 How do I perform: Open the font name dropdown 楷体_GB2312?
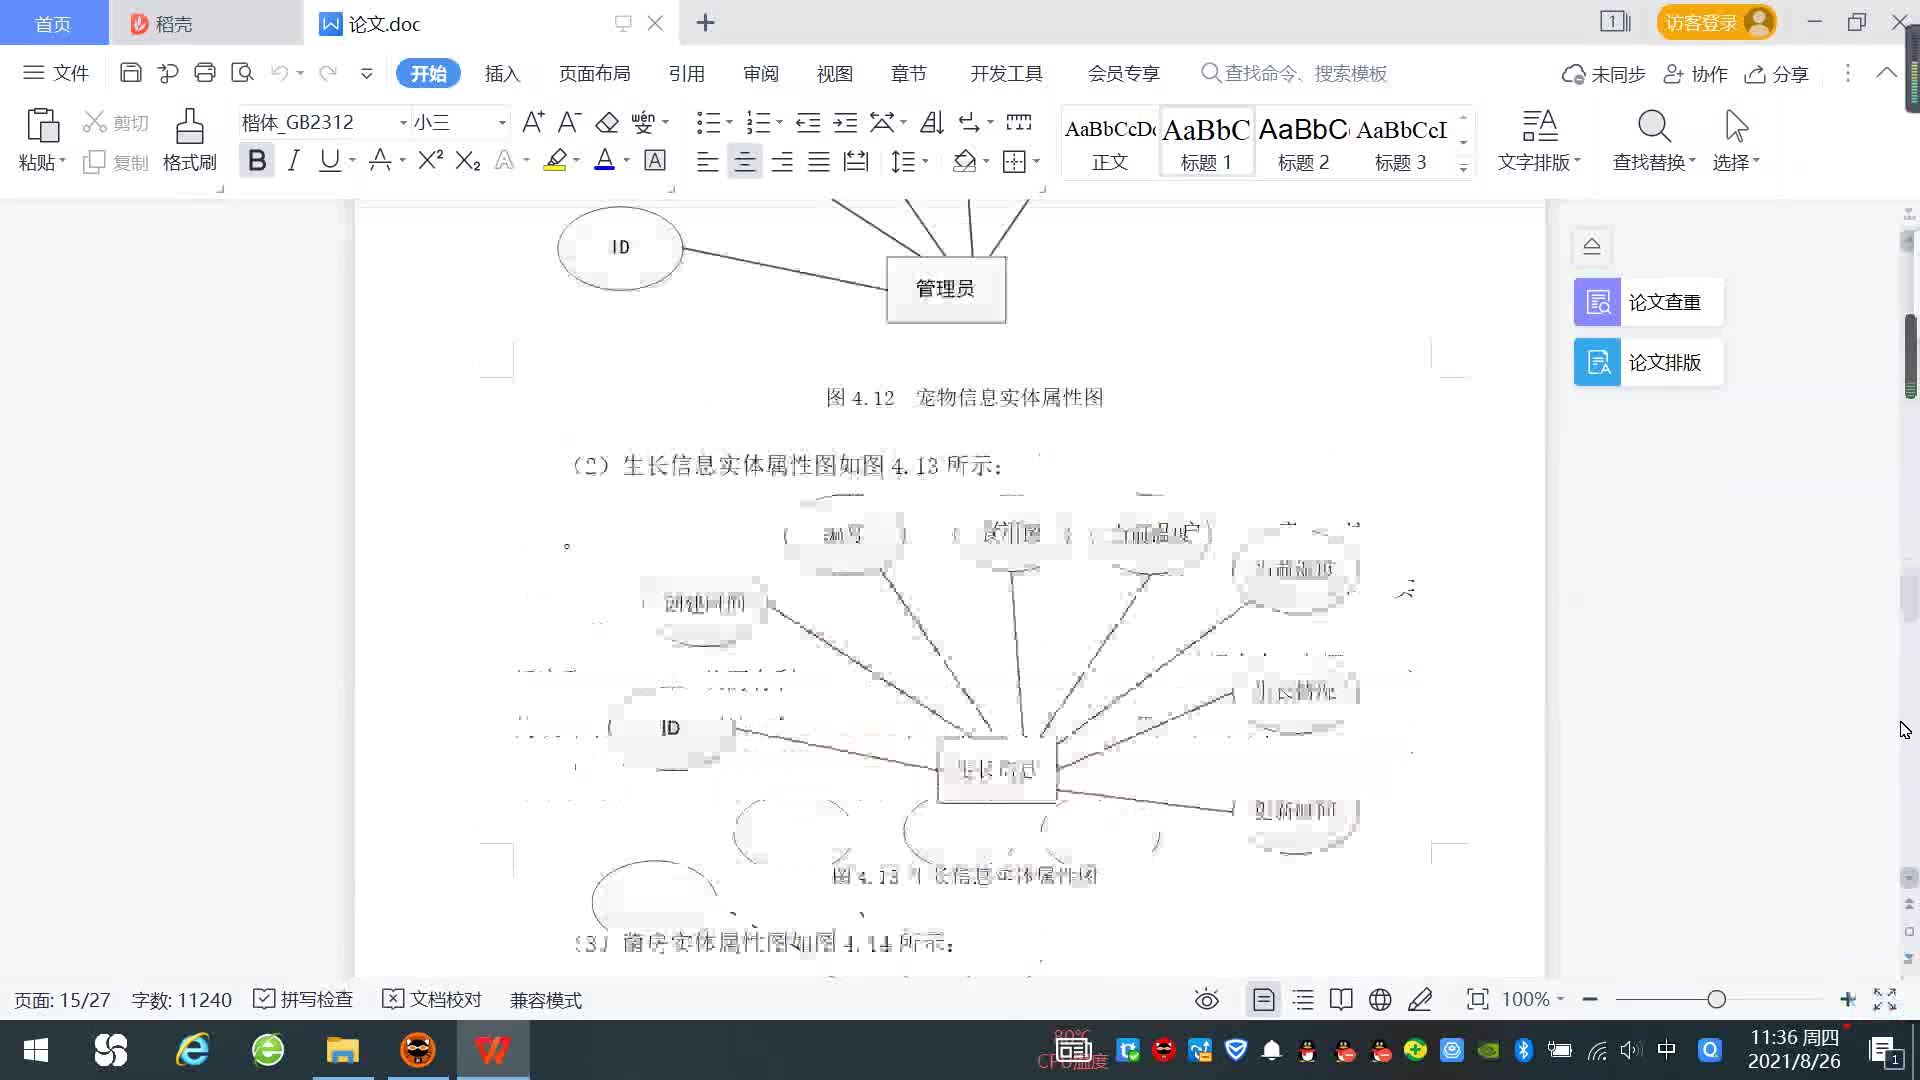403,122
